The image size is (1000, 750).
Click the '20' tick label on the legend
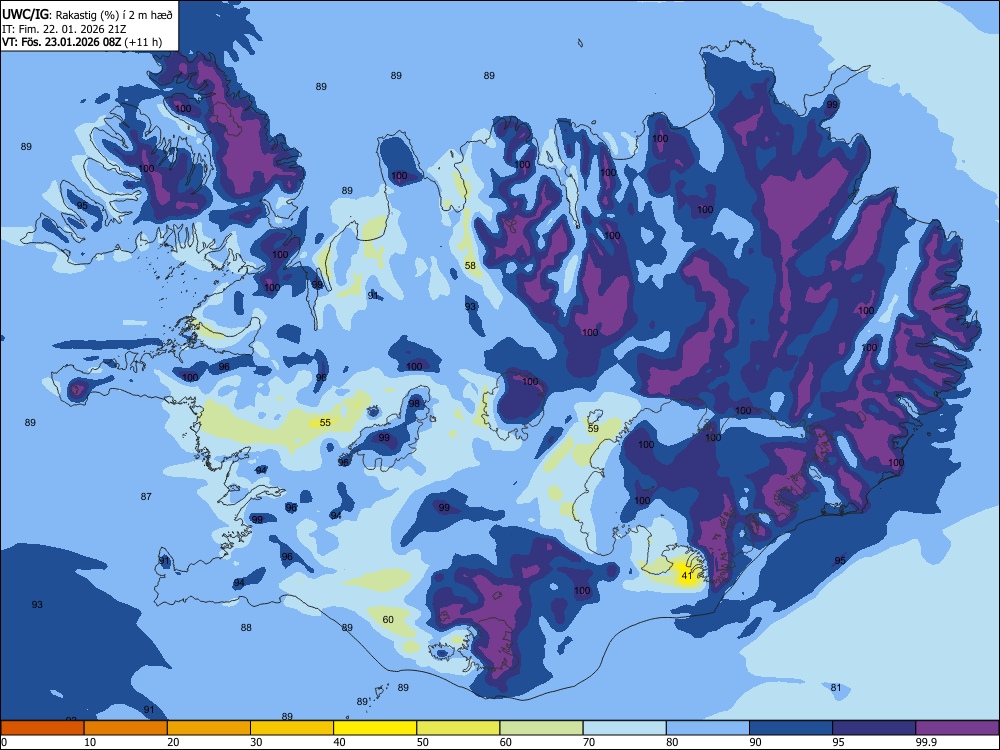pyautogui.click(x=173, y=742)
